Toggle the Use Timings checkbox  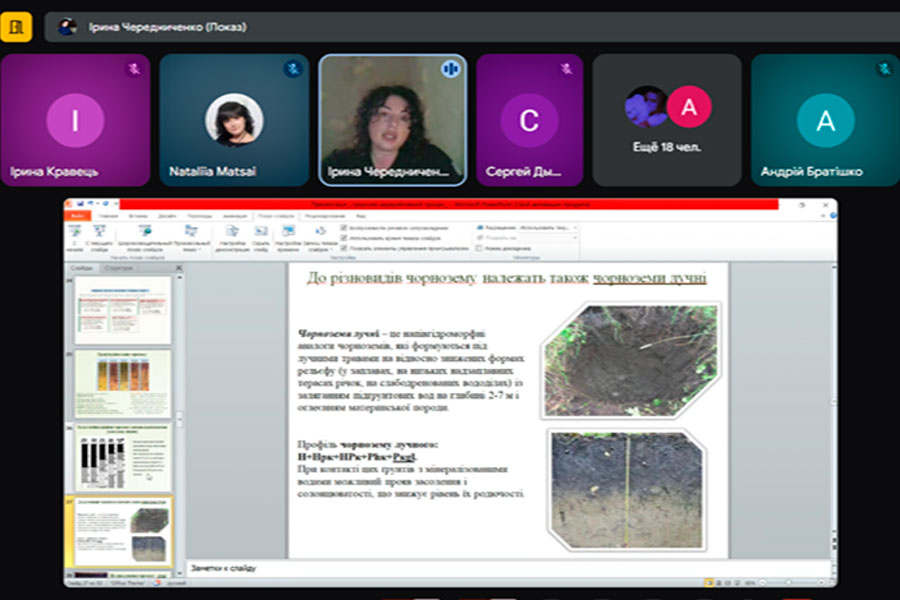345,237
